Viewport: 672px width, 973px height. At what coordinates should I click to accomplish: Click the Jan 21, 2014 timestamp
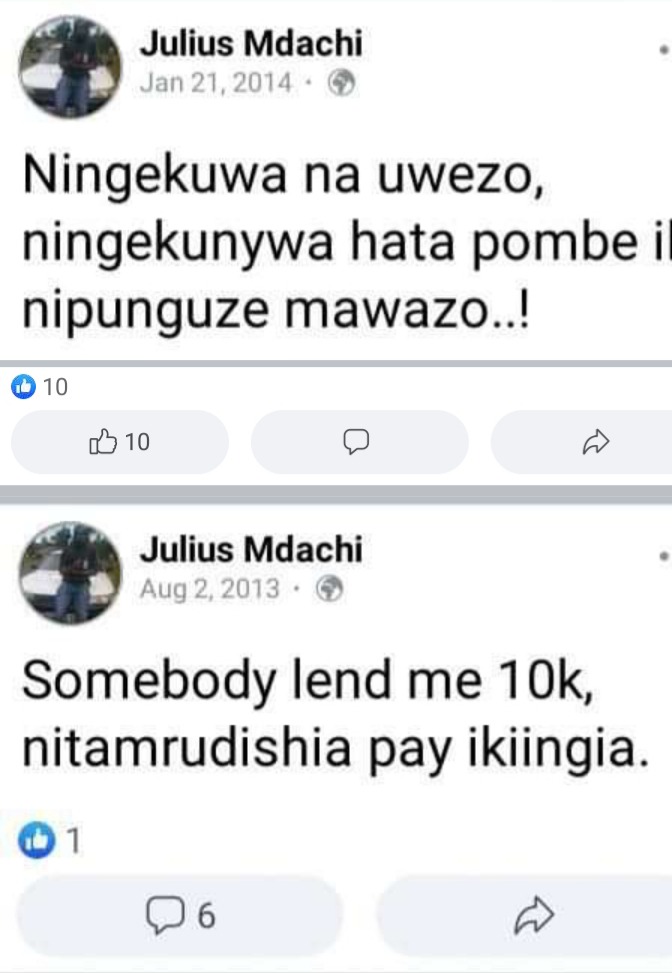point(215,83)
